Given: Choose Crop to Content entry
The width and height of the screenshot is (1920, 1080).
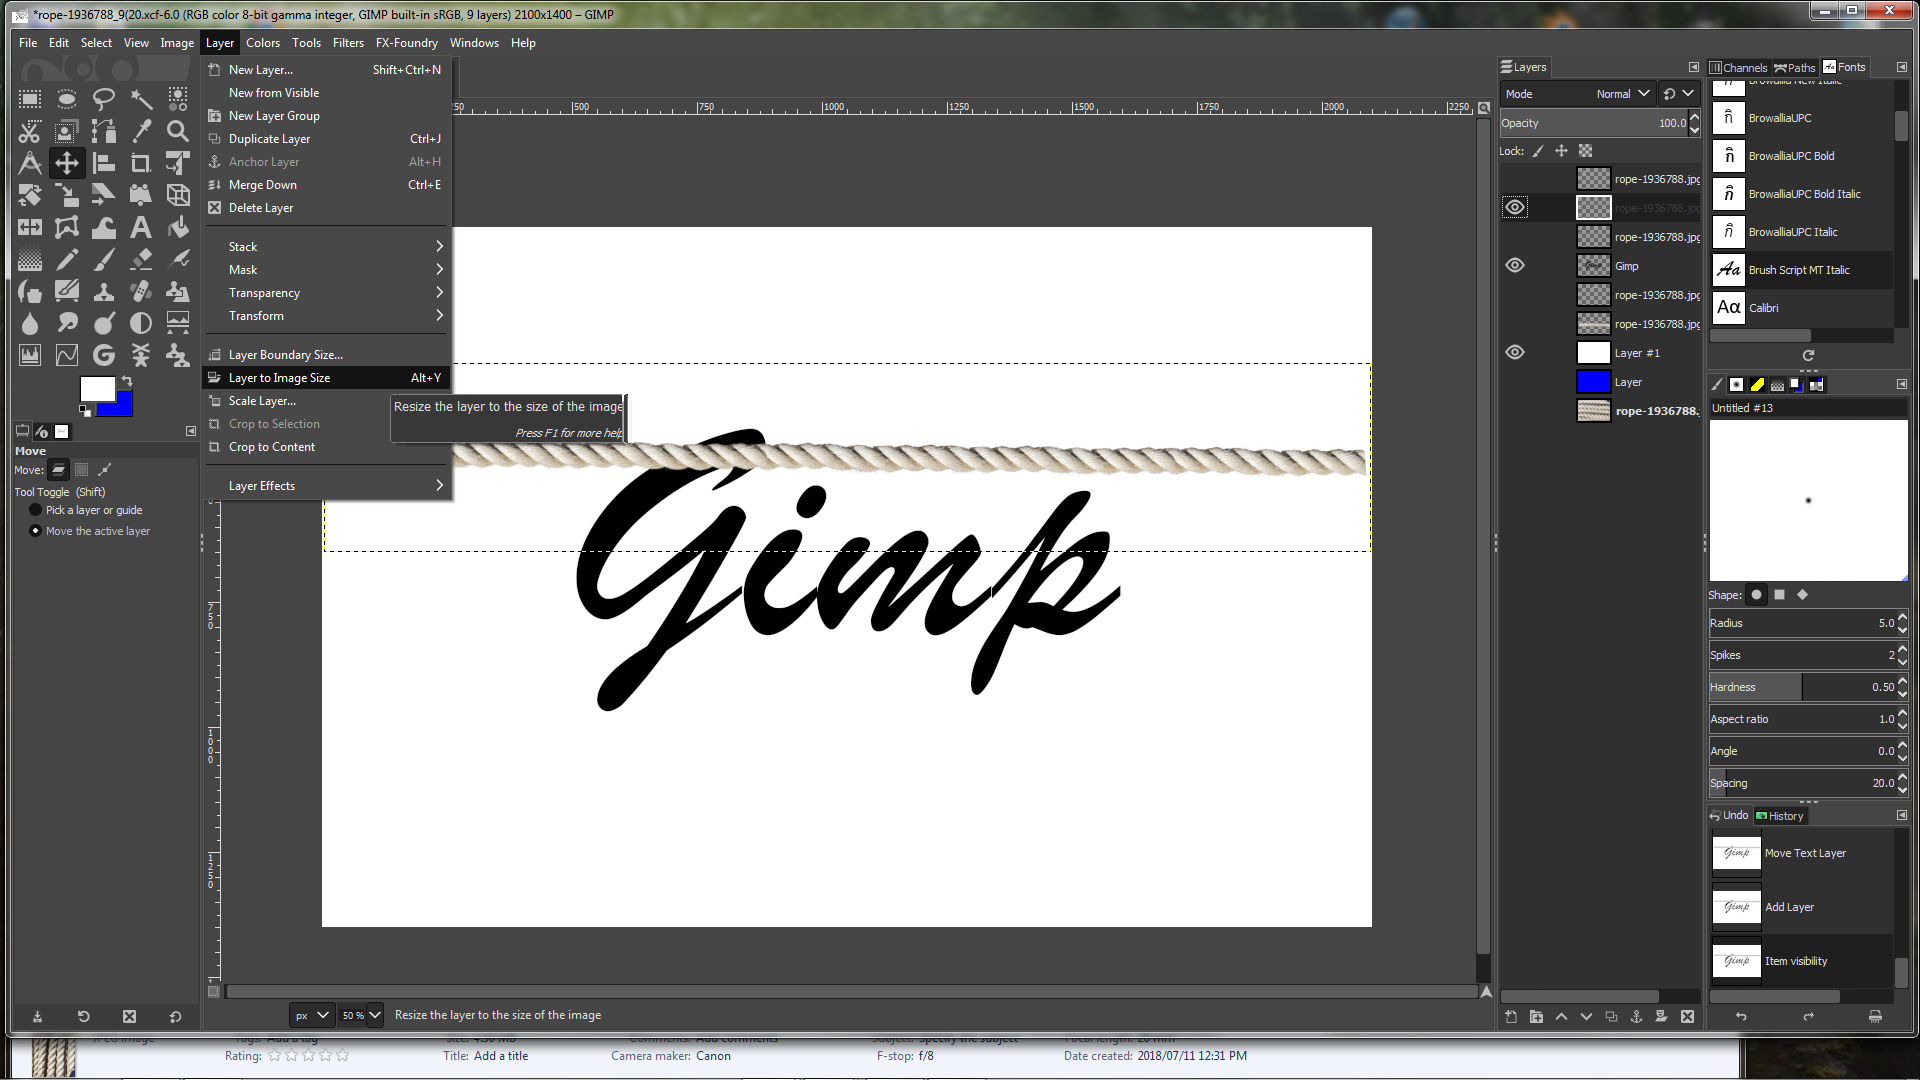Looking at the screenshot, I should click(327, 447).
